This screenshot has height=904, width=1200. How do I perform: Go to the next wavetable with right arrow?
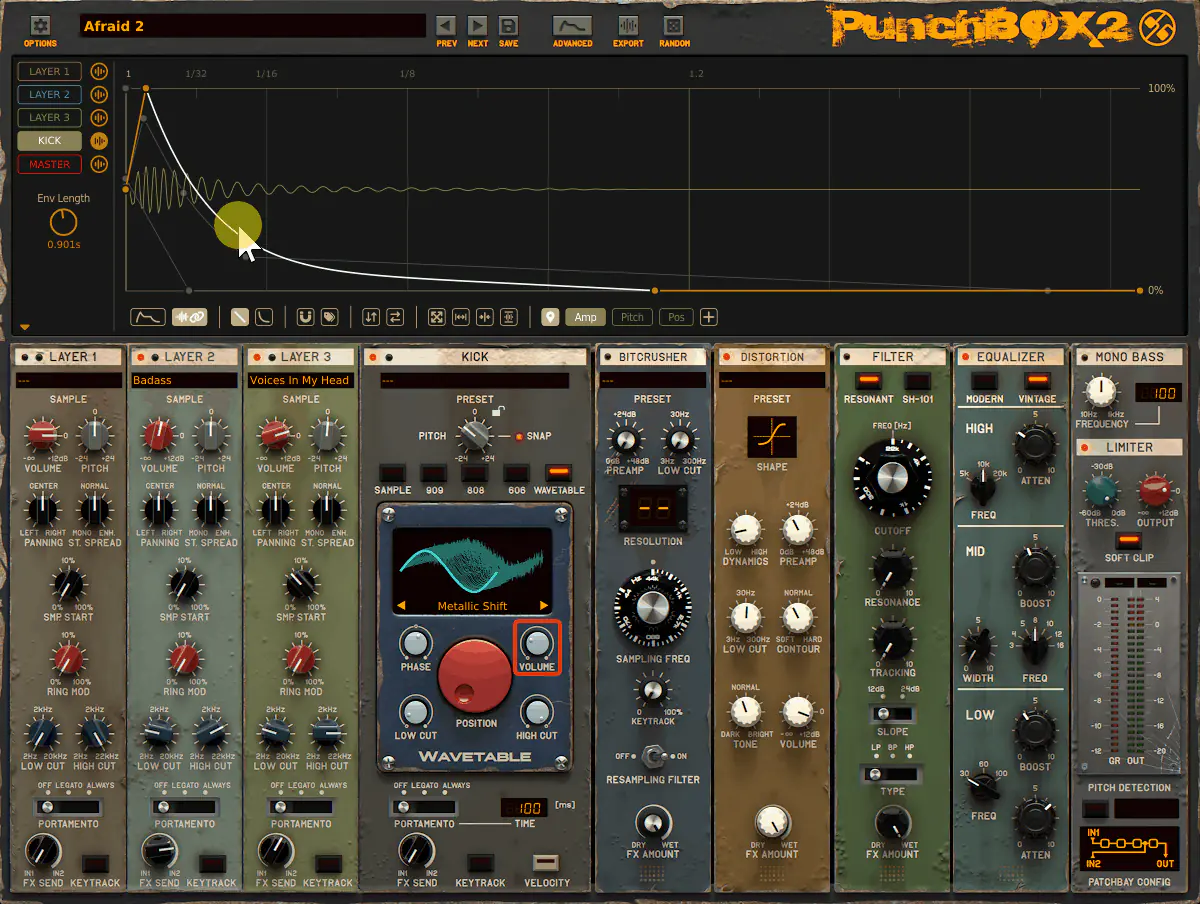544,606
